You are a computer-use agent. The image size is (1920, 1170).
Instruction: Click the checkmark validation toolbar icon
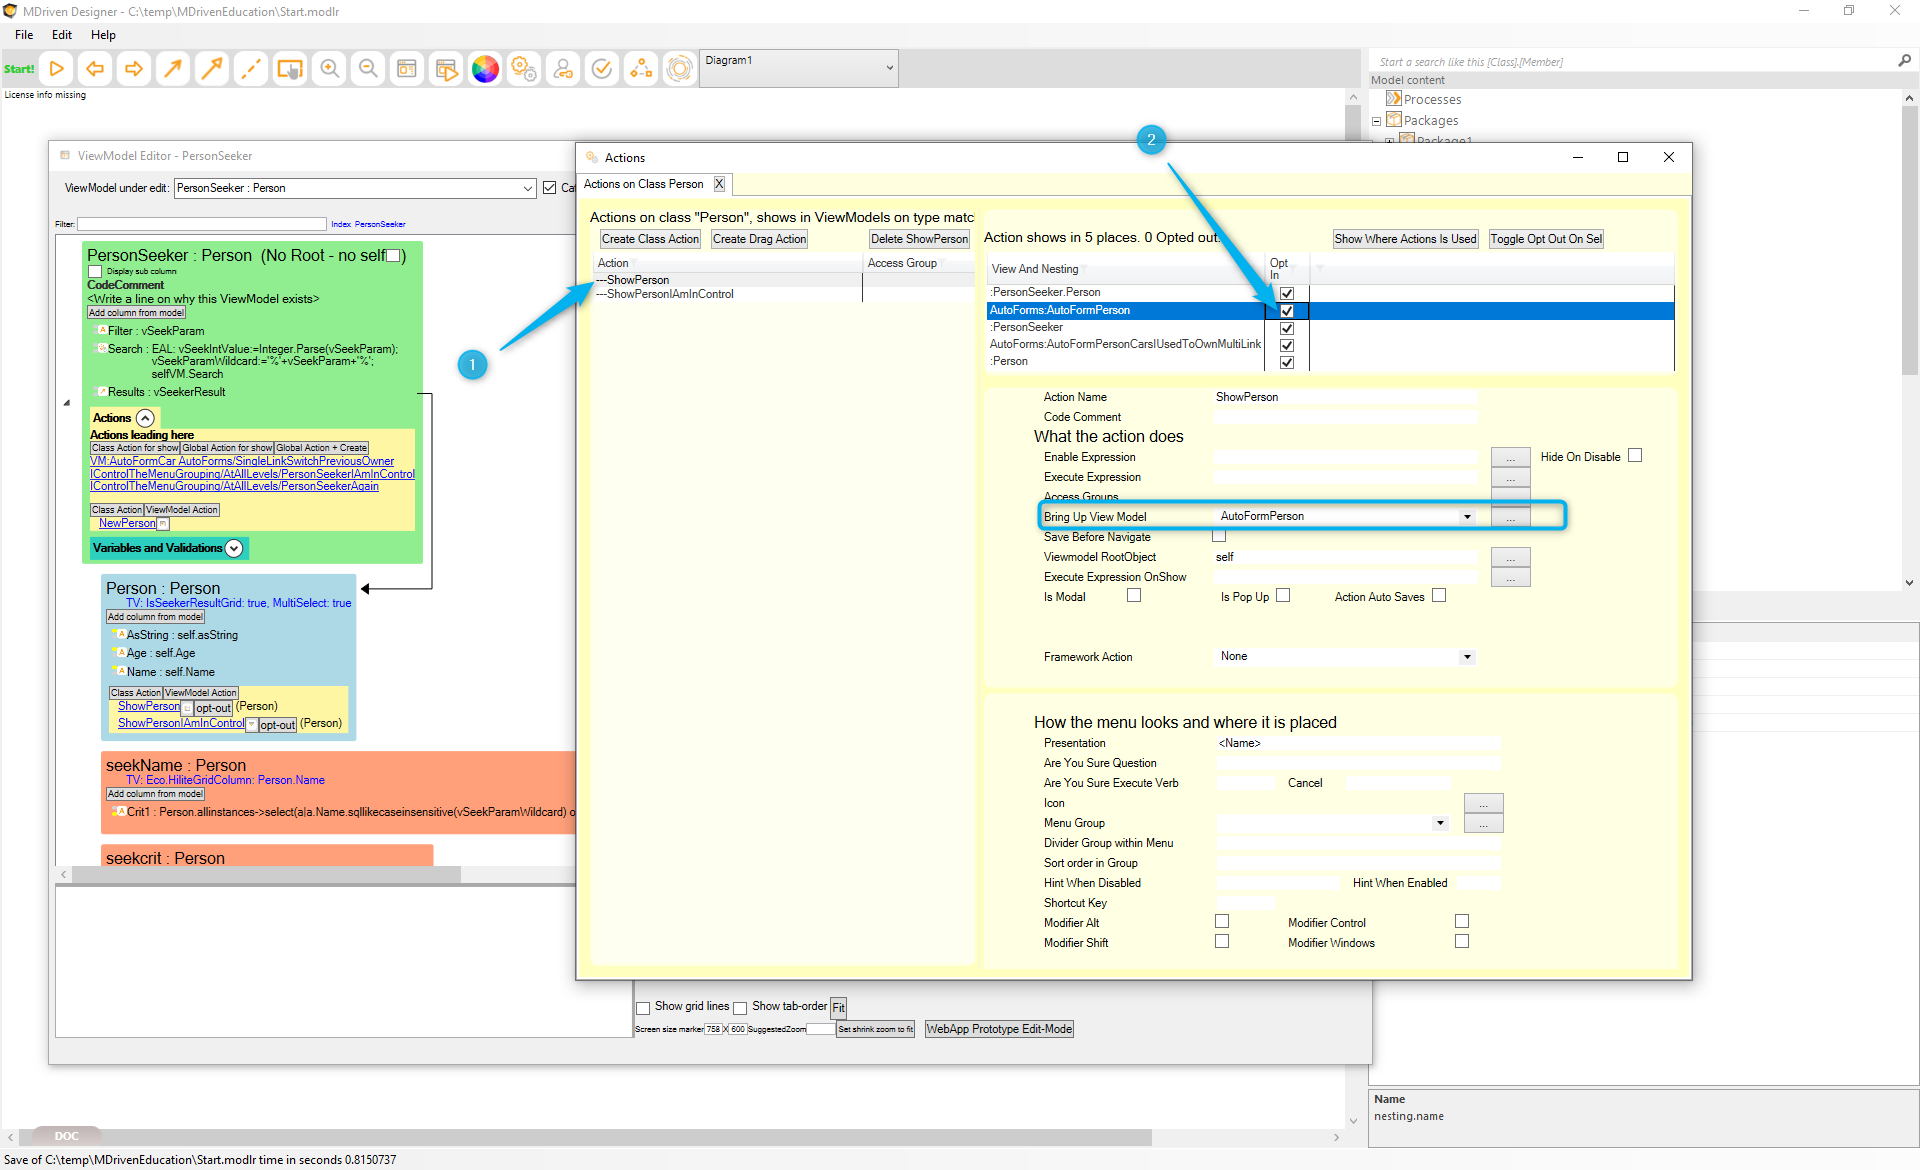(602, 69)
